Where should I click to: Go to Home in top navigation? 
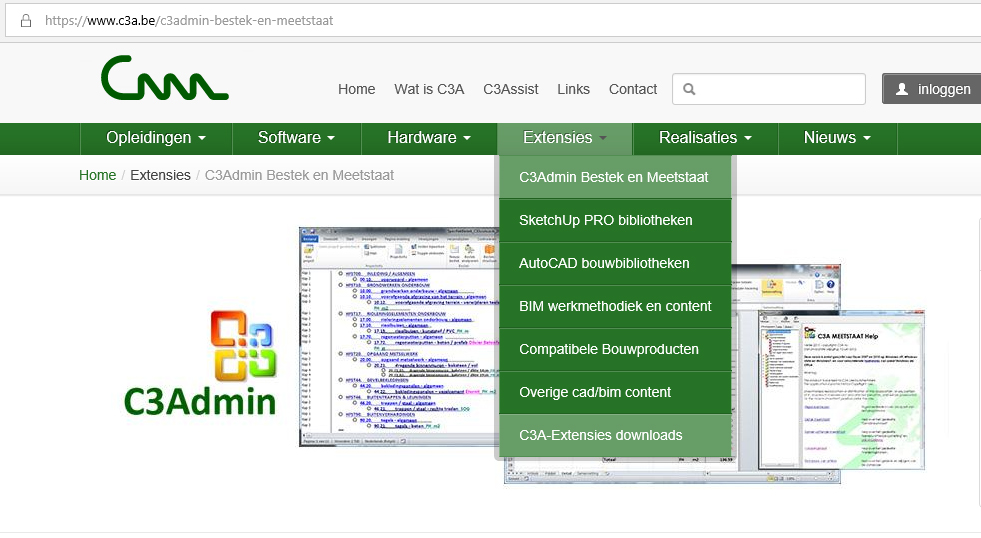point(357,89)
